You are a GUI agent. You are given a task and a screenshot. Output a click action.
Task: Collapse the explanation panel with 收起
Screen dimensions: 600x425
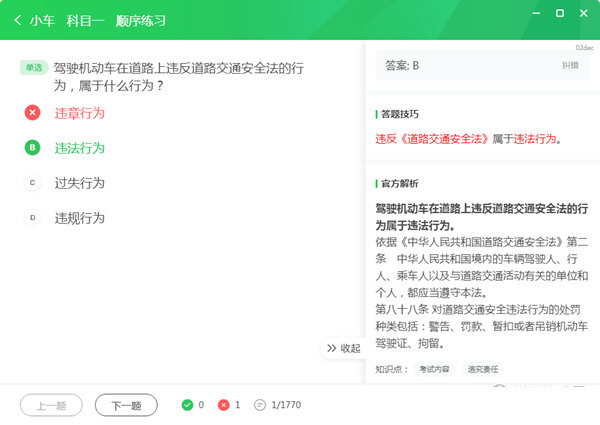(x=343, y=348)
